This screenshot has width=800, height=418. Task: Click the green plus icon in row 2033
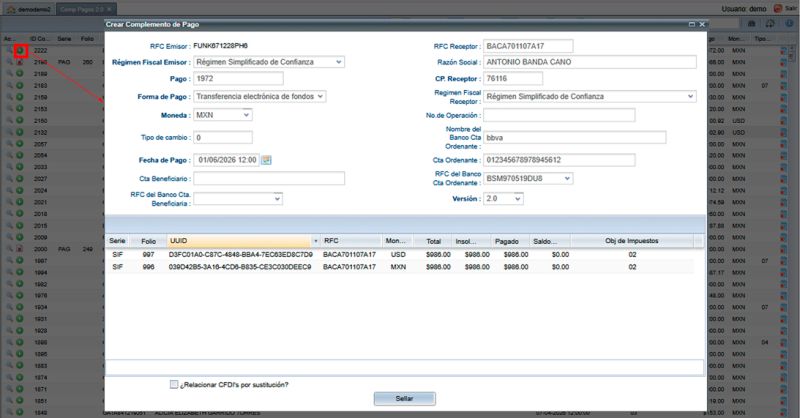tap(20, 167)
